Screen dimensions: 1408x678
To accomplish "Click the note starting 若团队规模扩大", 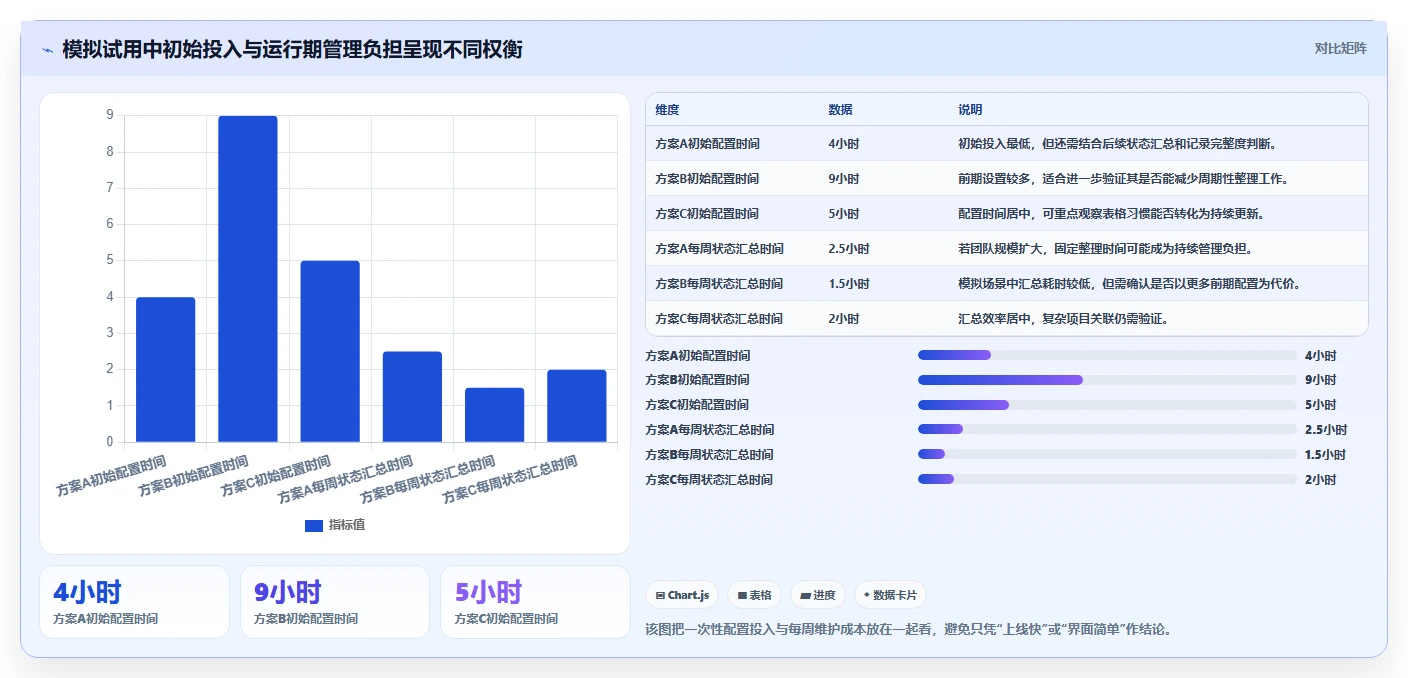I will (x=1105, y=249).
